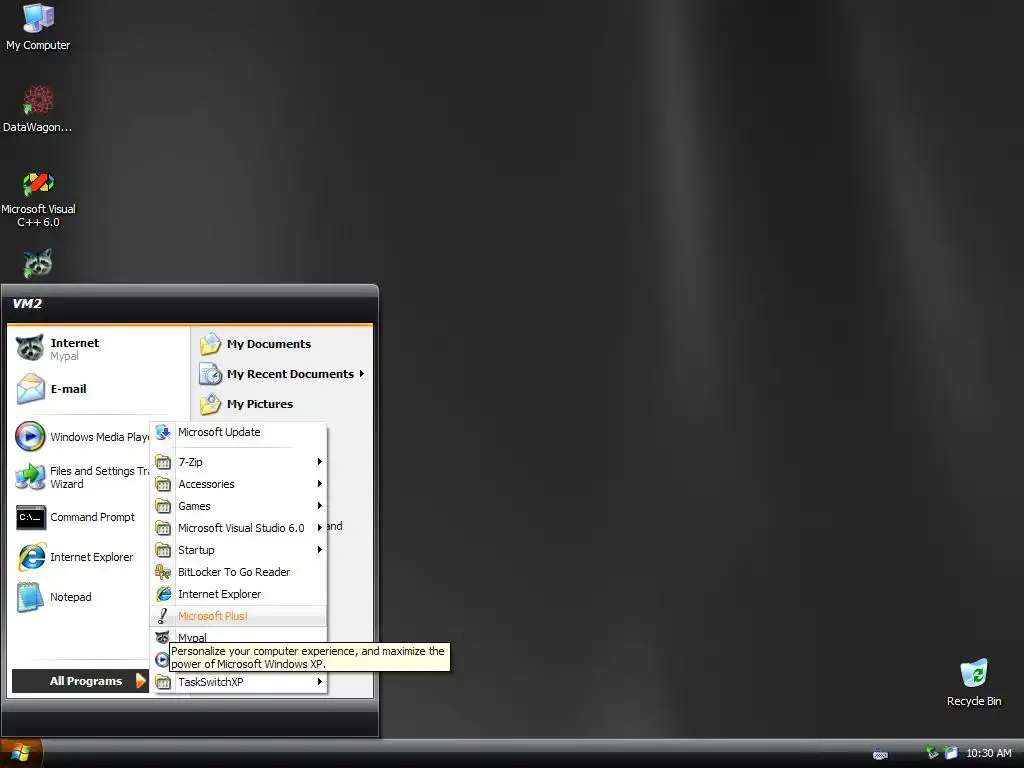
Task: Open the My Documents folder
Action: pyautogui.click(x=283, y=344)
